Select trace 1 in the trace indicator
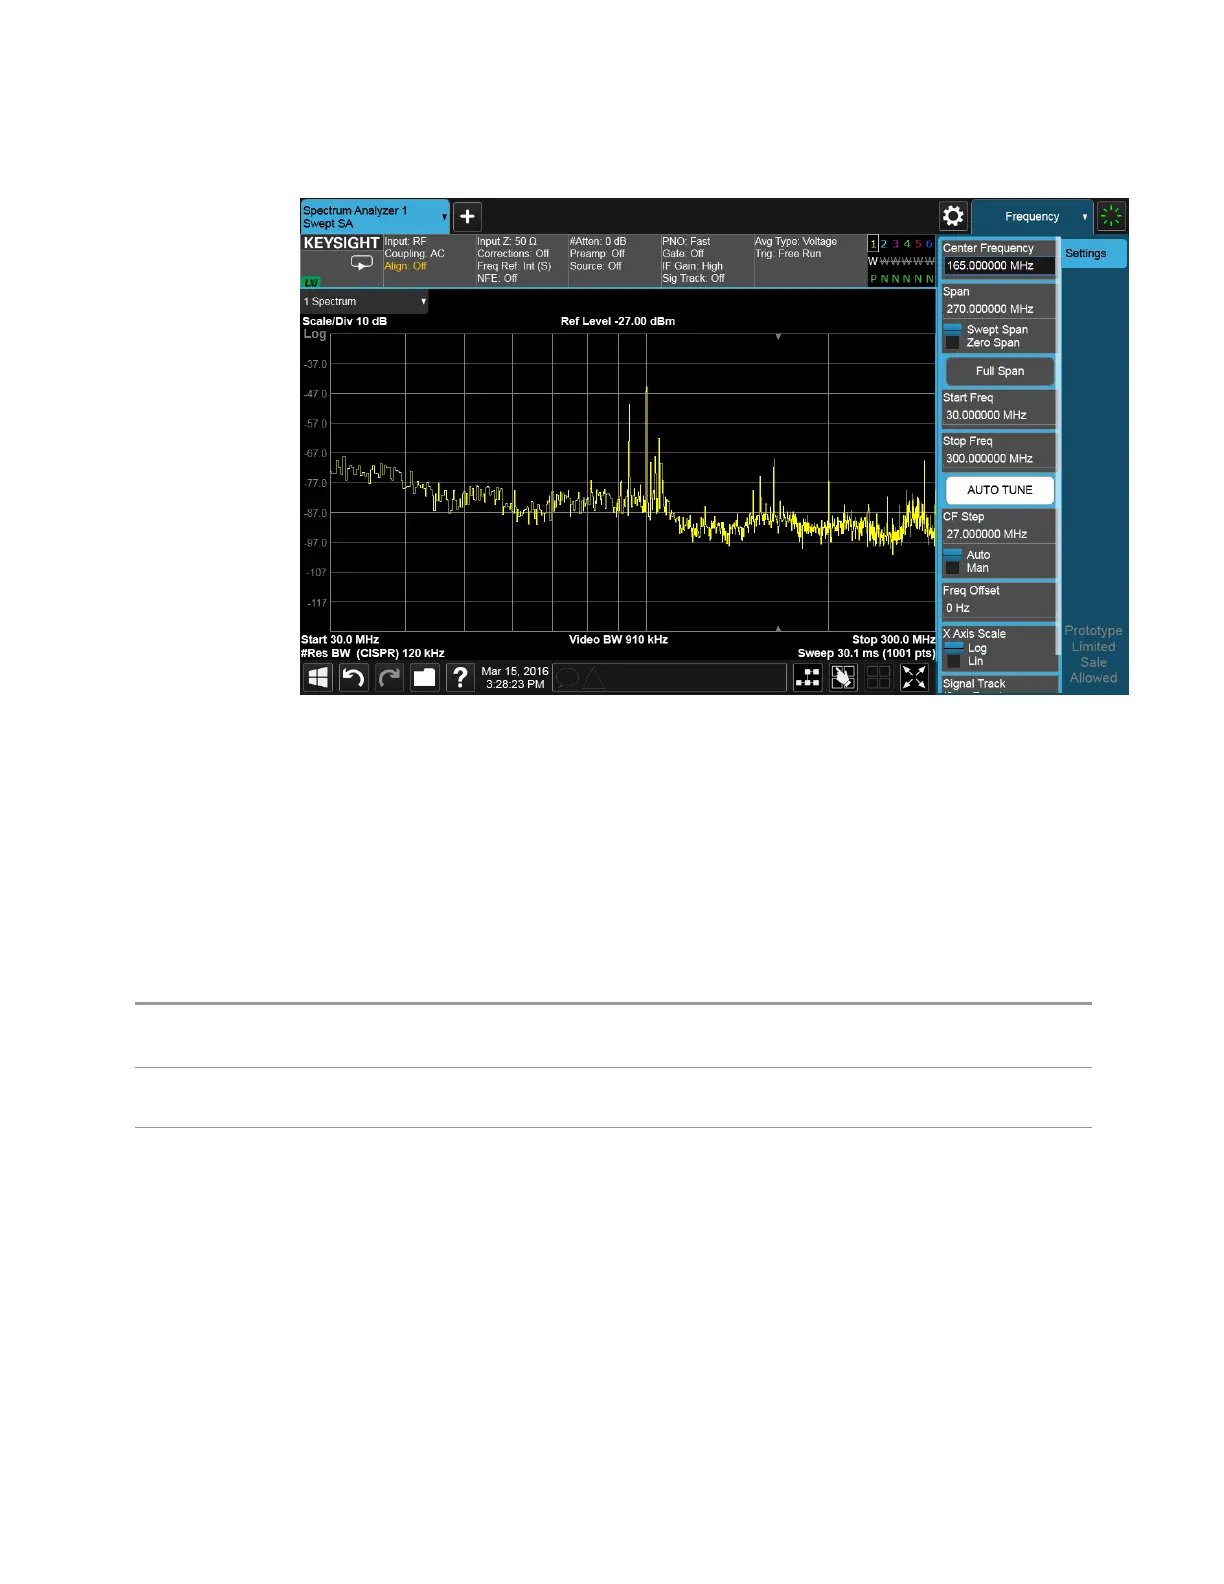Screen dimensions: 1224x1584 (873, 244)
